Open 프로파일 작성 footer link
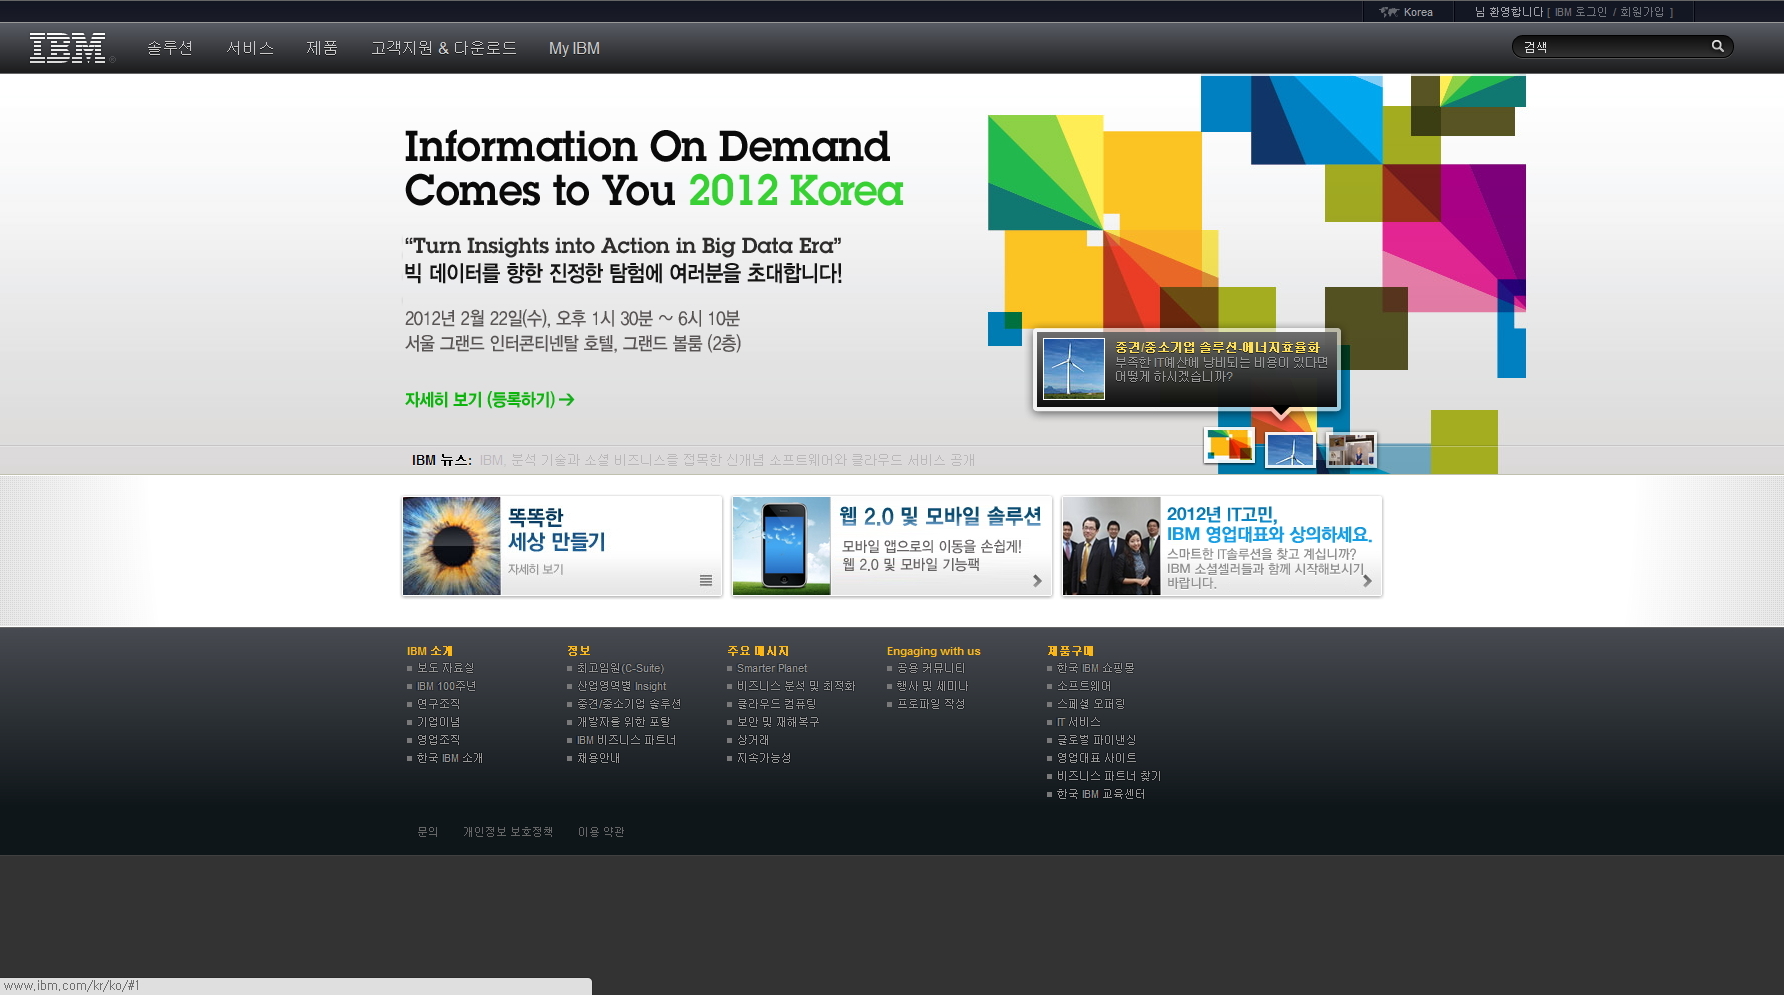1784x995 pixels. coord(931,704)
